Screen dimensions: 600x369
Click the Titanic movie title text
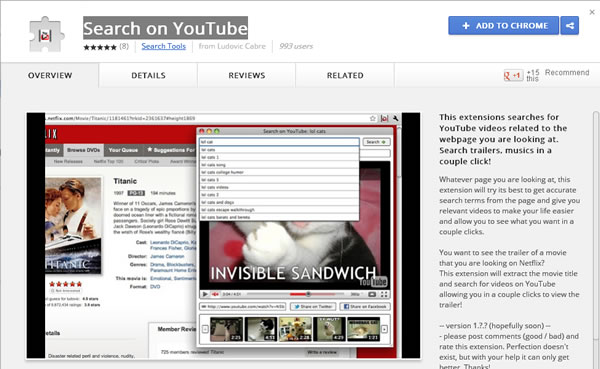pos(125,181)
